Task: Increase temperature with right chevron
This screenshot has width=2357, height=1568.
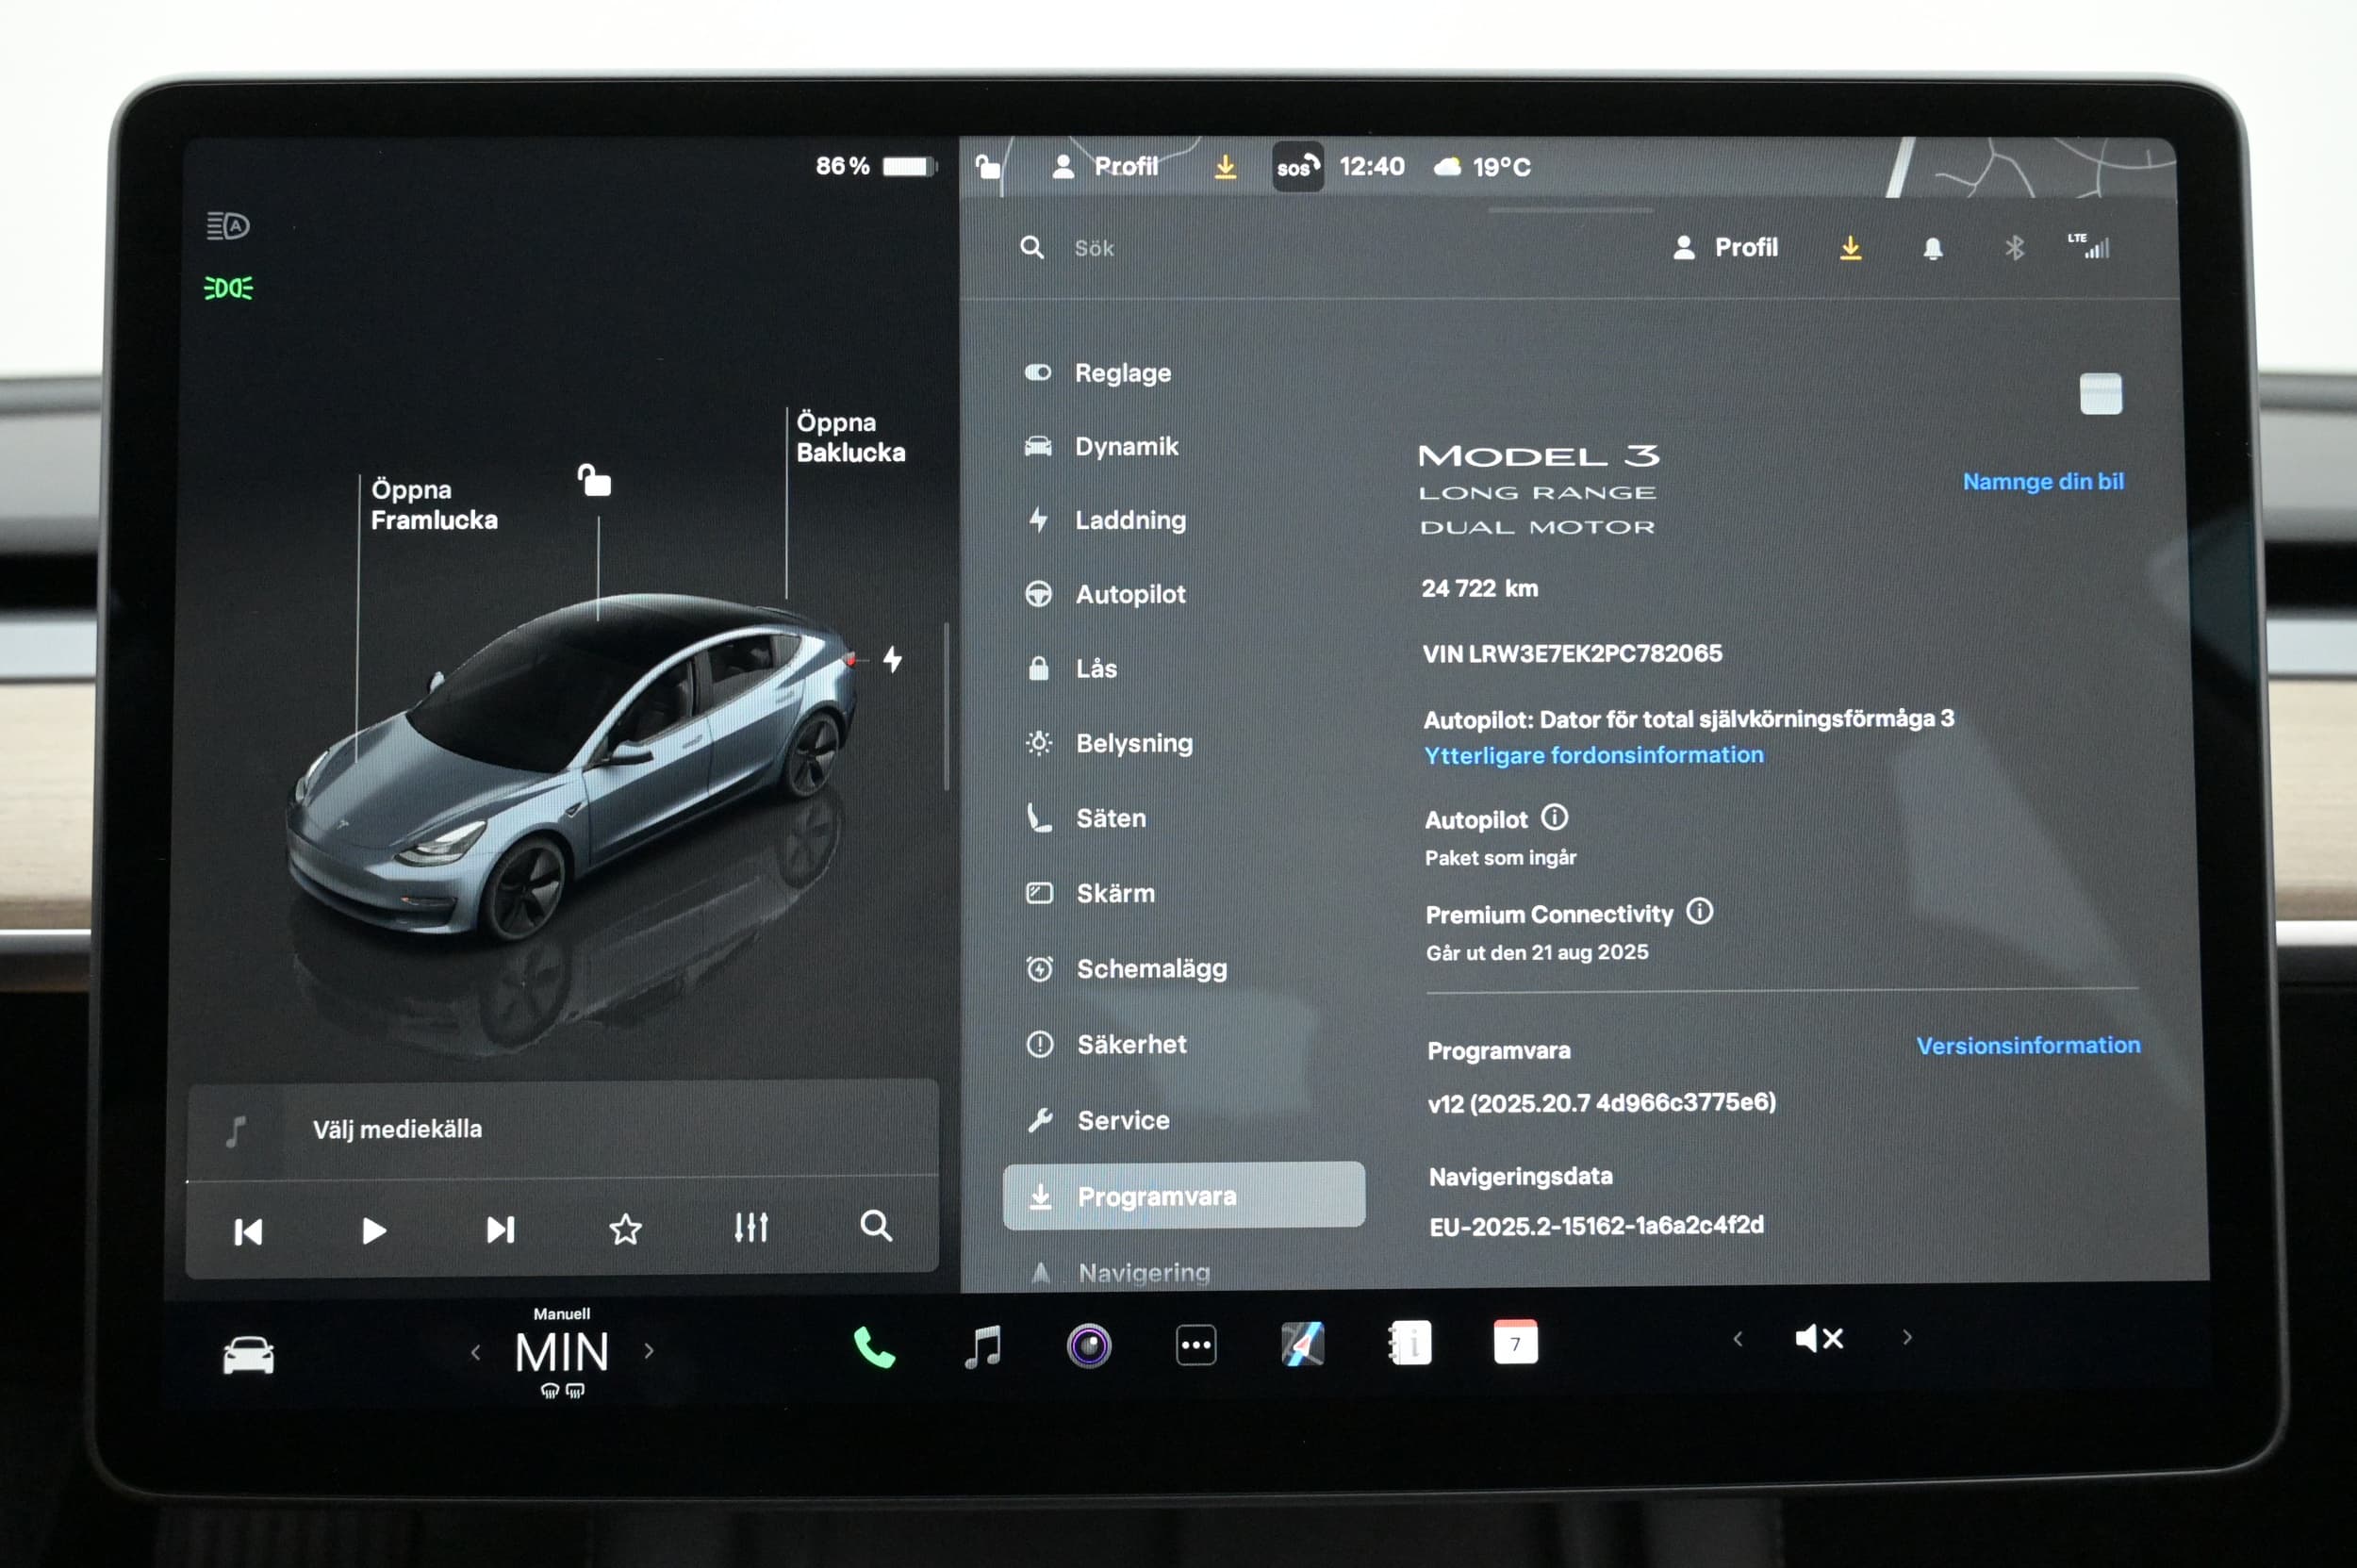Action: tap(649, 1351)
